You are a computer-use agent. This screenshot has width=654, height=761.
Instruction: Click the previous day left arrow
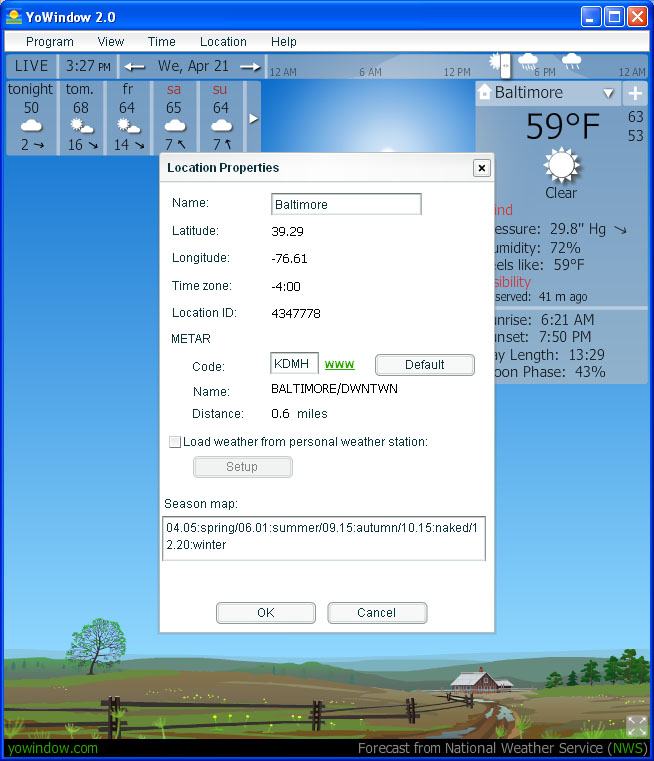click(x=134, y=66)
